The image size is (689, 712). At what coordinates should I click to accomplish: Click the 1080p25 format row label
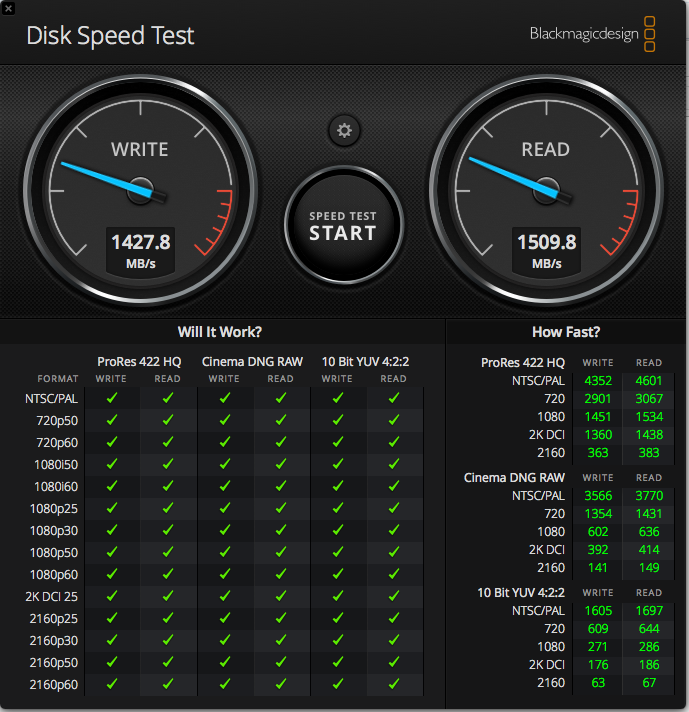click(x=54, y=509)
